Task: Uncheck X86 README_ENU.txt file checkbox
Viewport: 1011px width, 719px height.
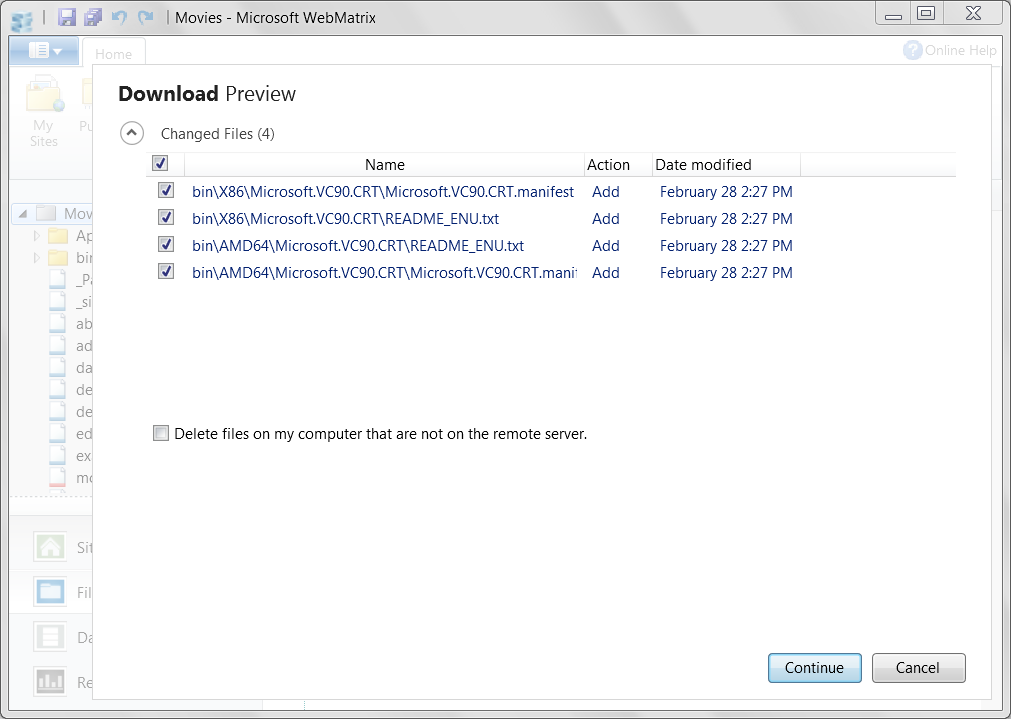Action: tap(166, 217)
